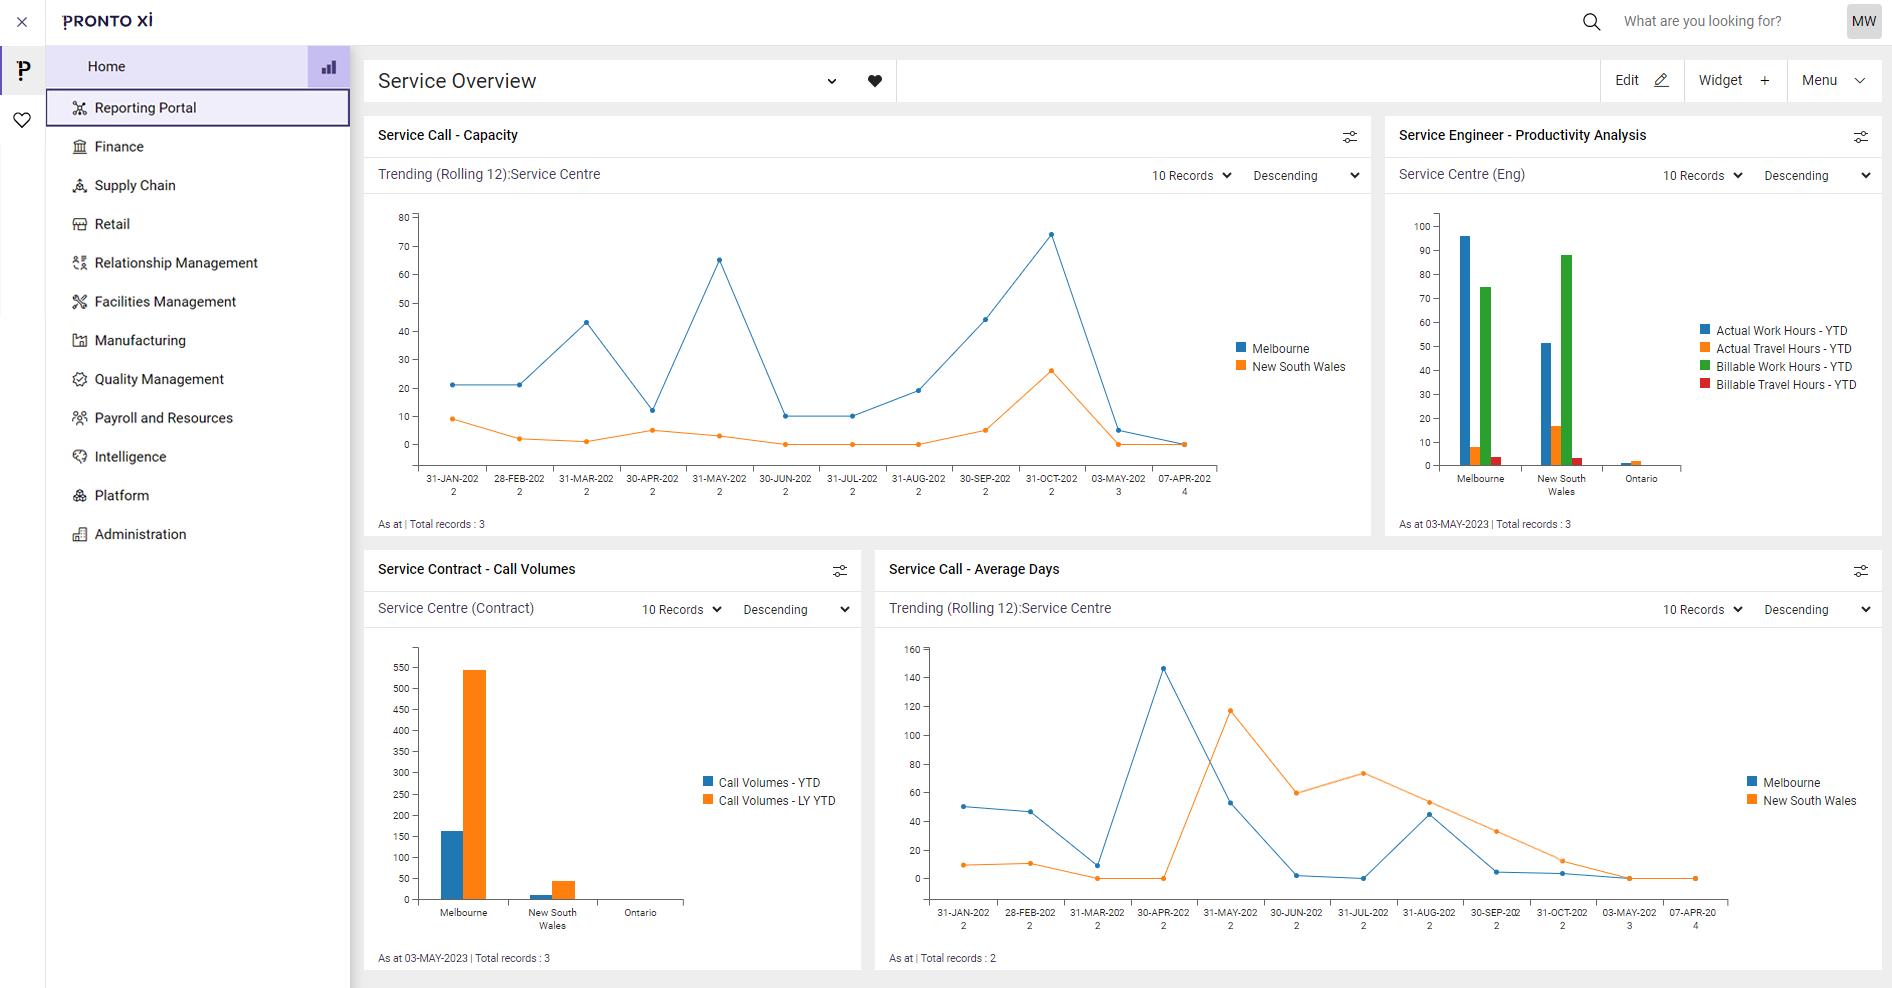Open 10 Records dropdown in Capacity widget

pos(1191,175)
